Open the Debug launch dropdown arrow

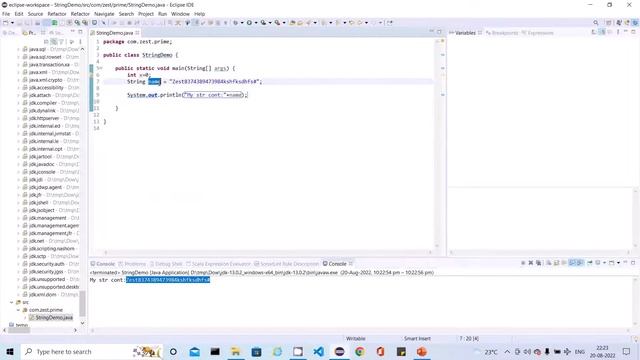point(242,23)
